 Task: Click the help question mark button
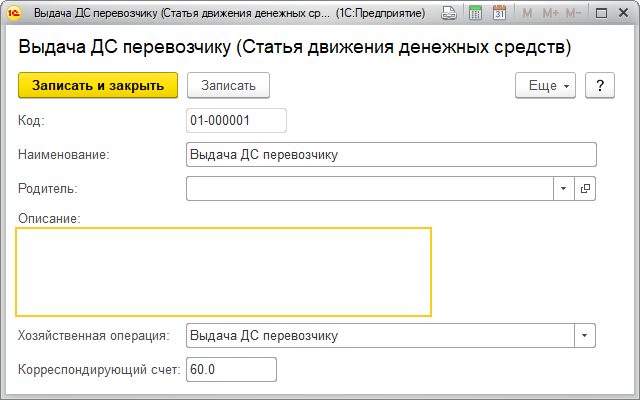(599, 86)
